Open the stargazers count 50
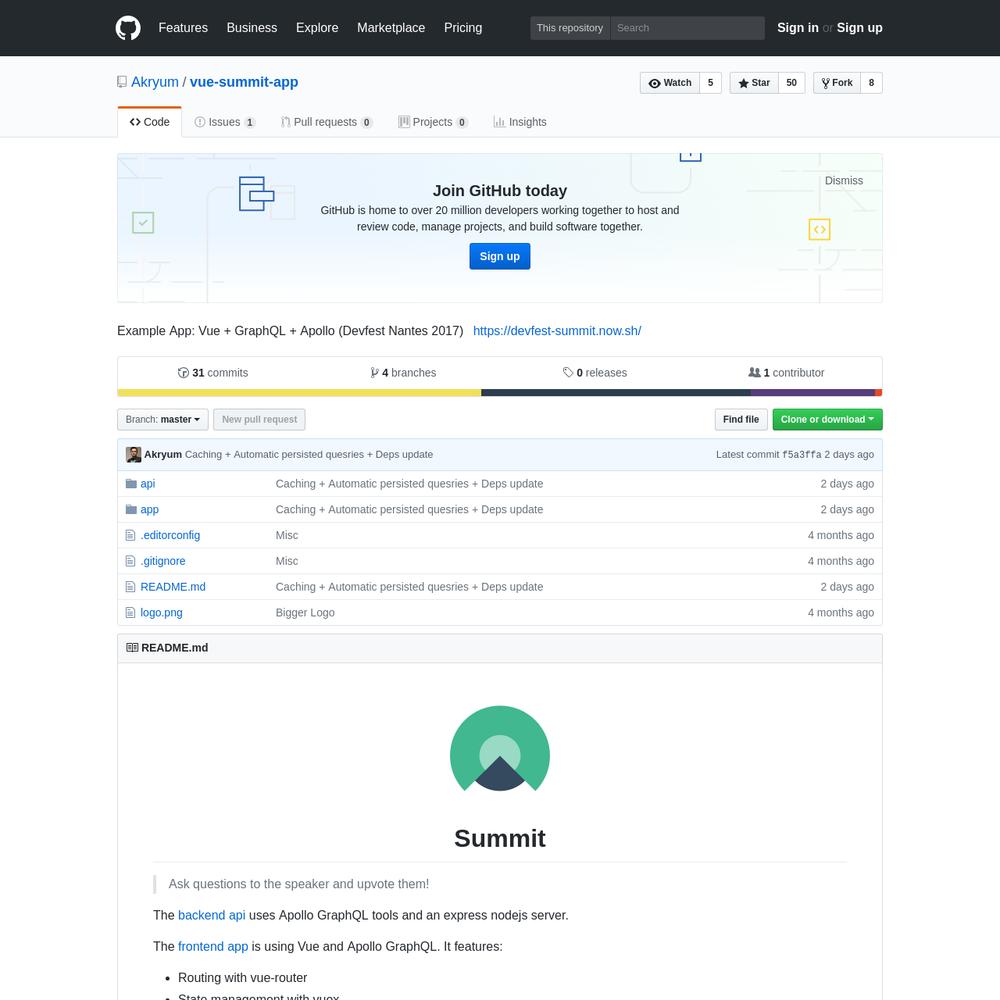Screen dimensions: 1000x1000 (x=791, y=83)
